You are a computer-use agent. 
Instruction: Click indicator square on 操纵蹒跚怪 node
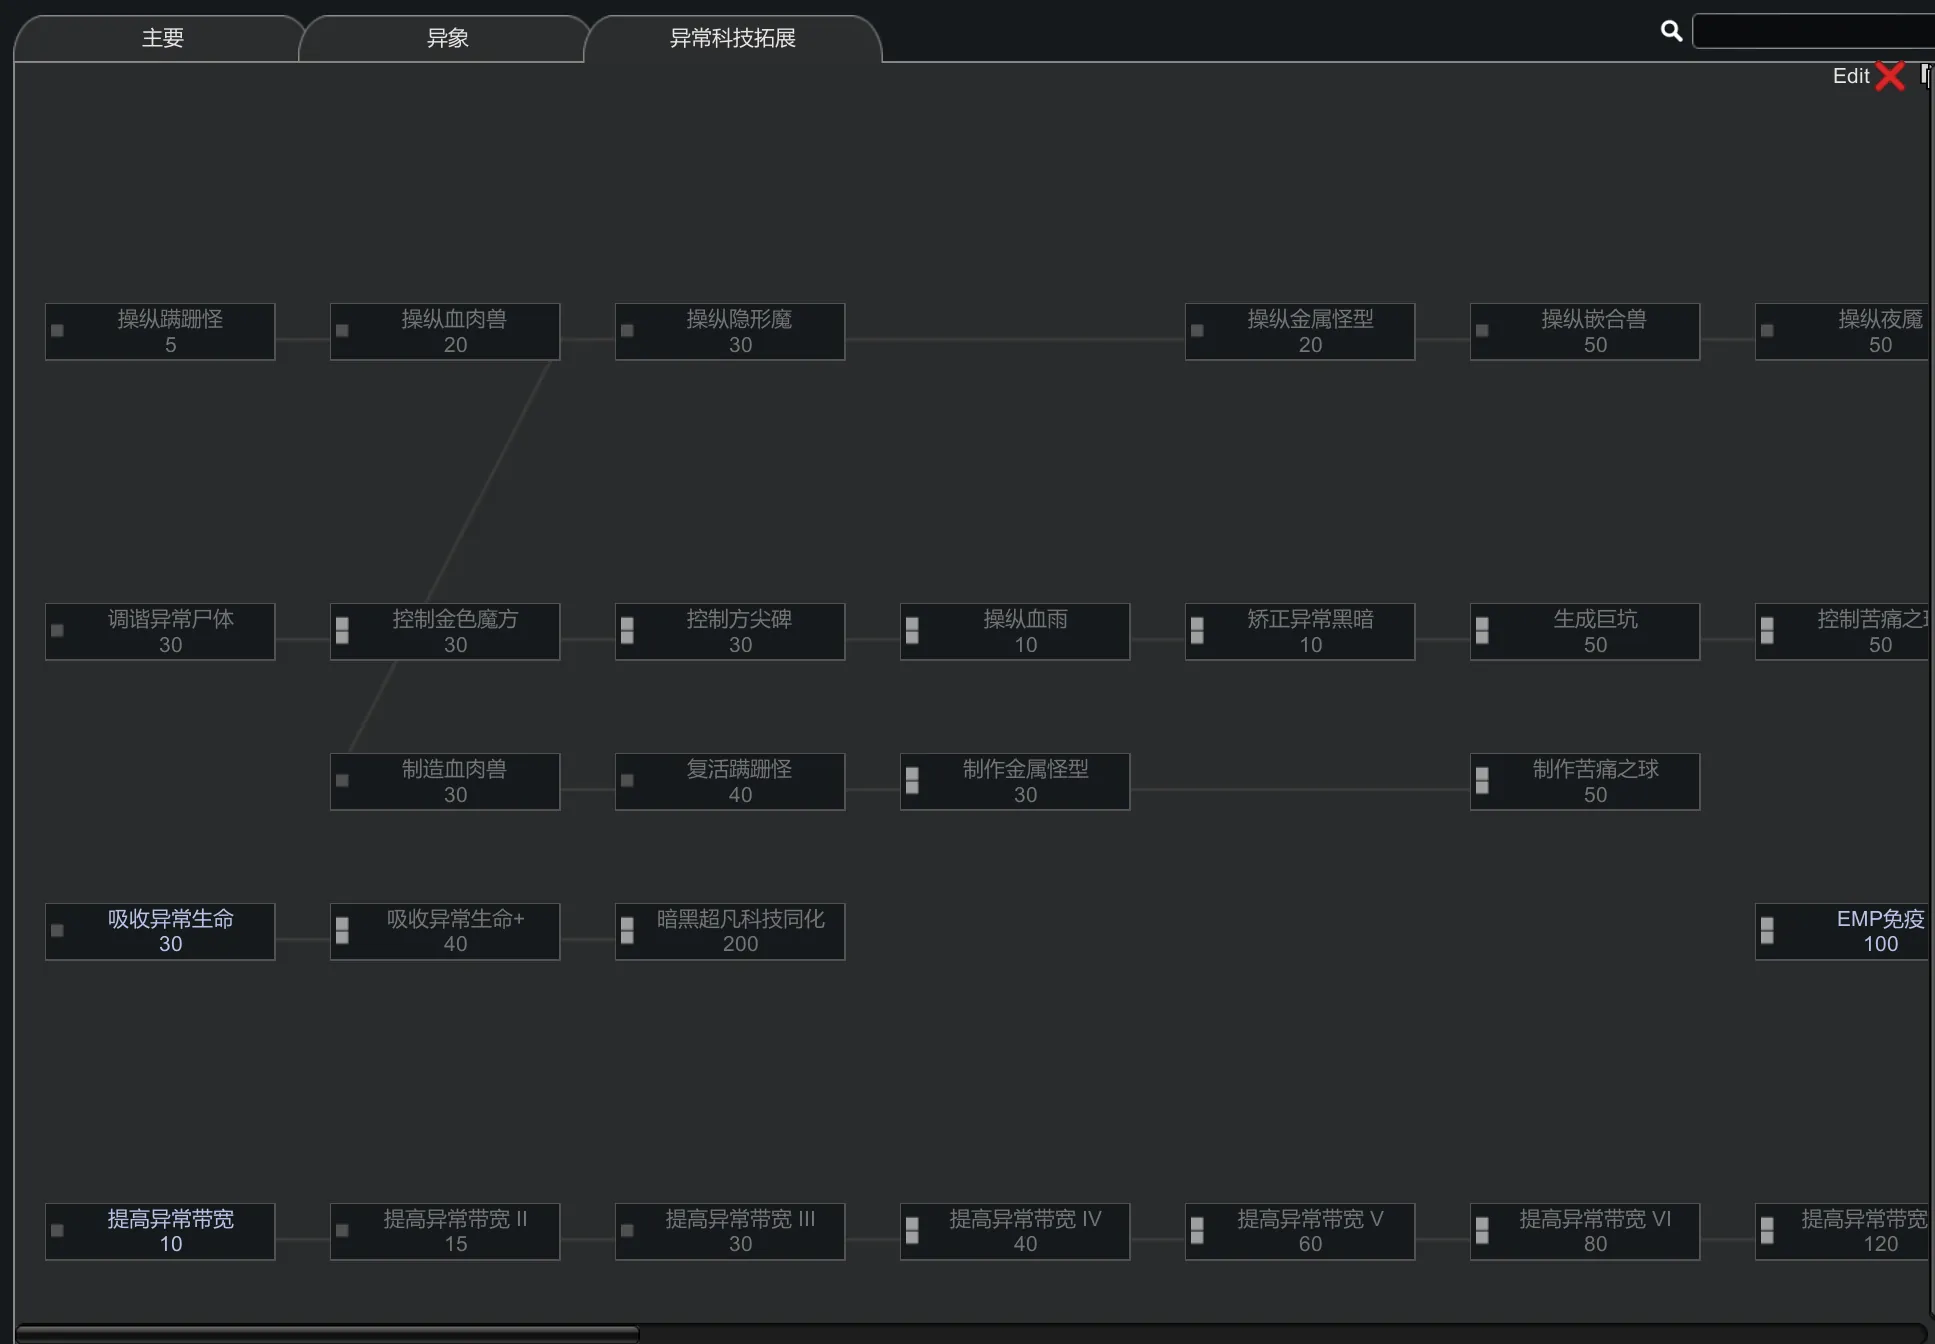[58, 331]
